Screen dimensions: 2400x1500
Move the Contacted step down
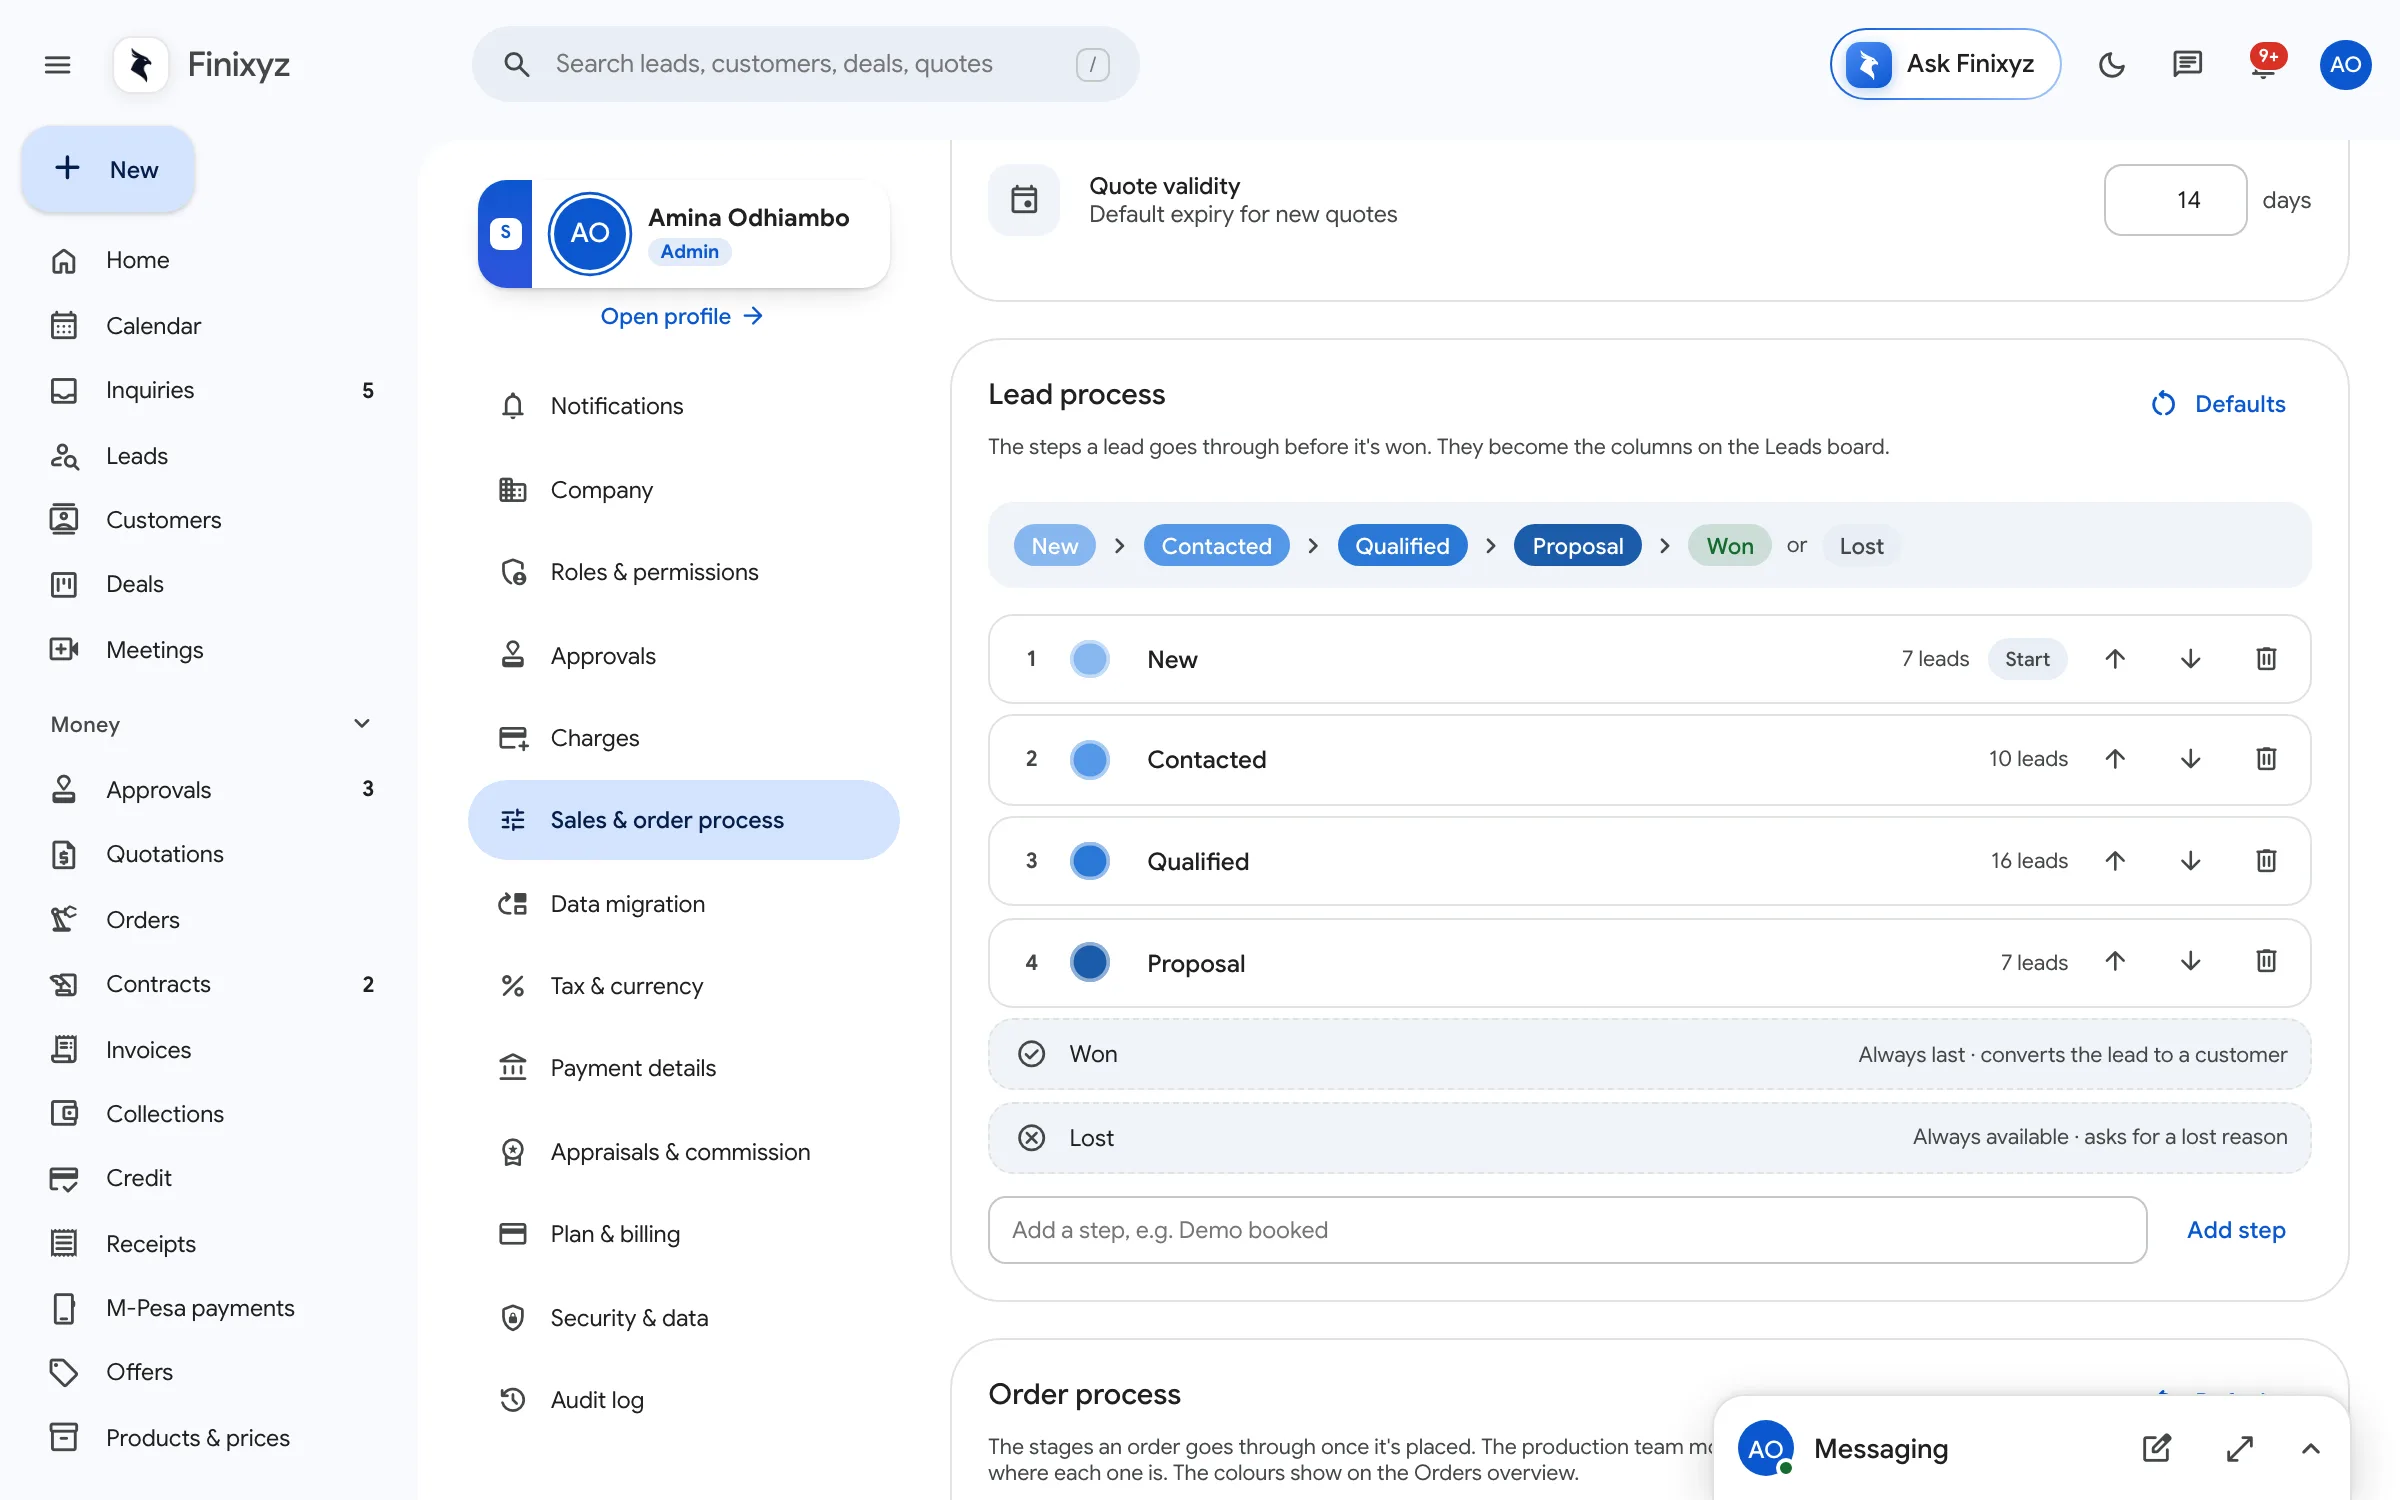pos(2190,759)
